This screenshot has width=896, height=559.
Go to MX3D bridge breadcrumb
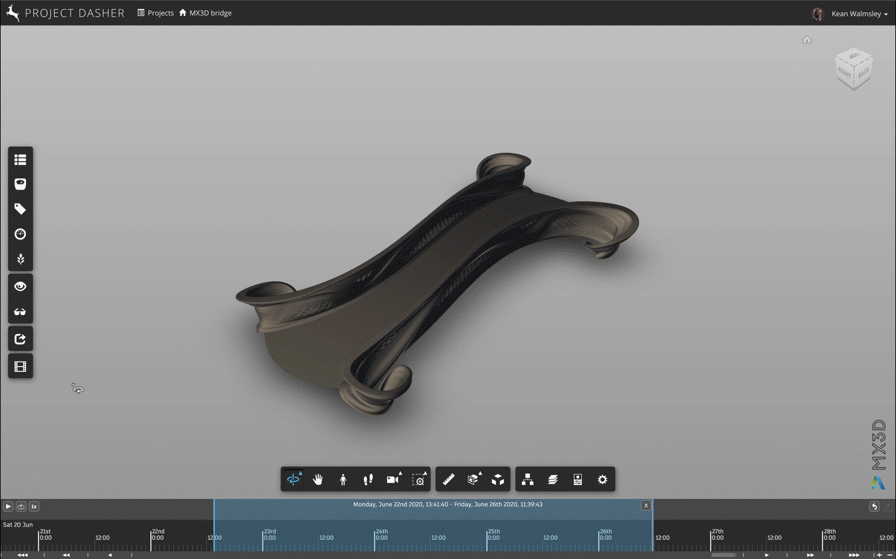(x=205, y=13)
